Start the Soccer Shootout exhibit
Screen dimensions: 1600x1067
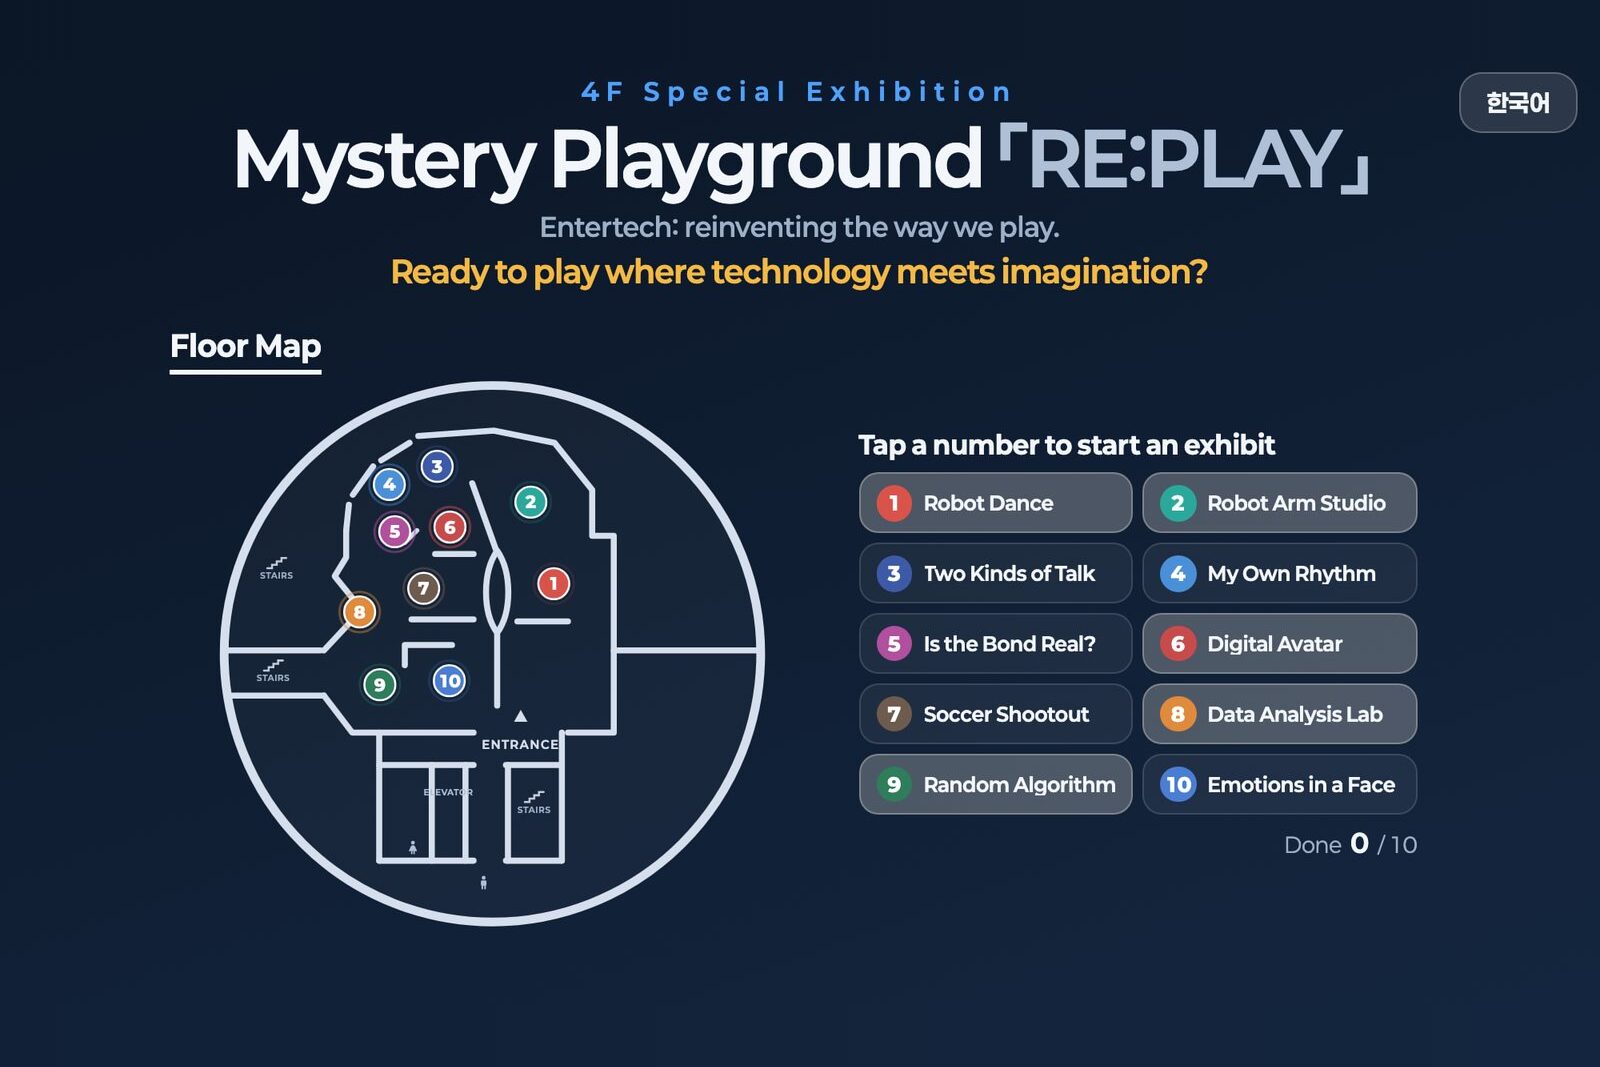click(995, 714)
